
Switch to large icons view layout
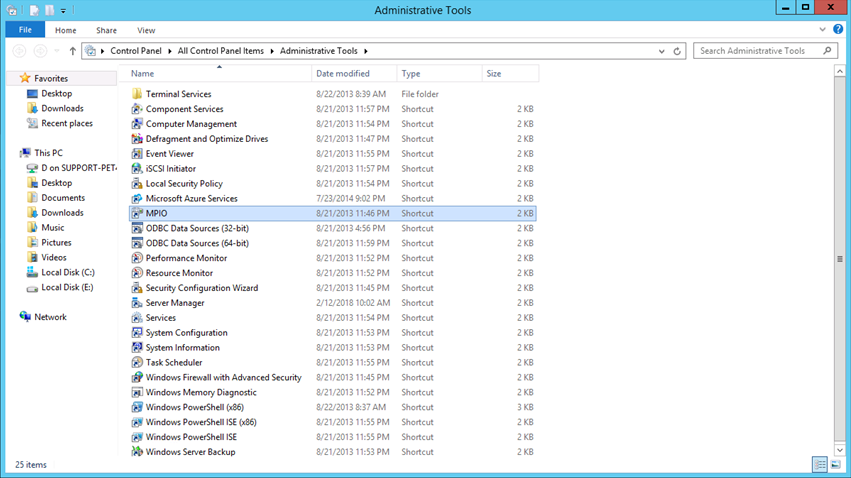pyautogui.click(x=835, y=465)
